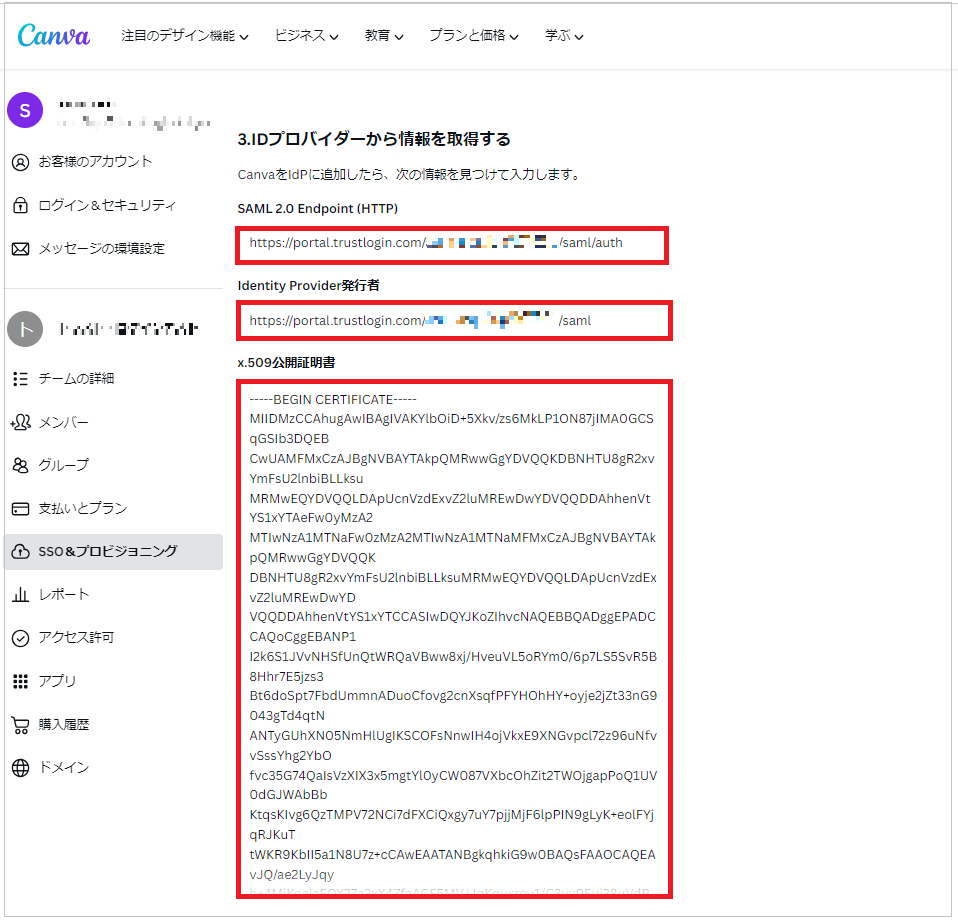Image resolution: width=958 pixels, height=921 pixels.
Task: Click the purple S user avatar
Action: click(25, 111)
